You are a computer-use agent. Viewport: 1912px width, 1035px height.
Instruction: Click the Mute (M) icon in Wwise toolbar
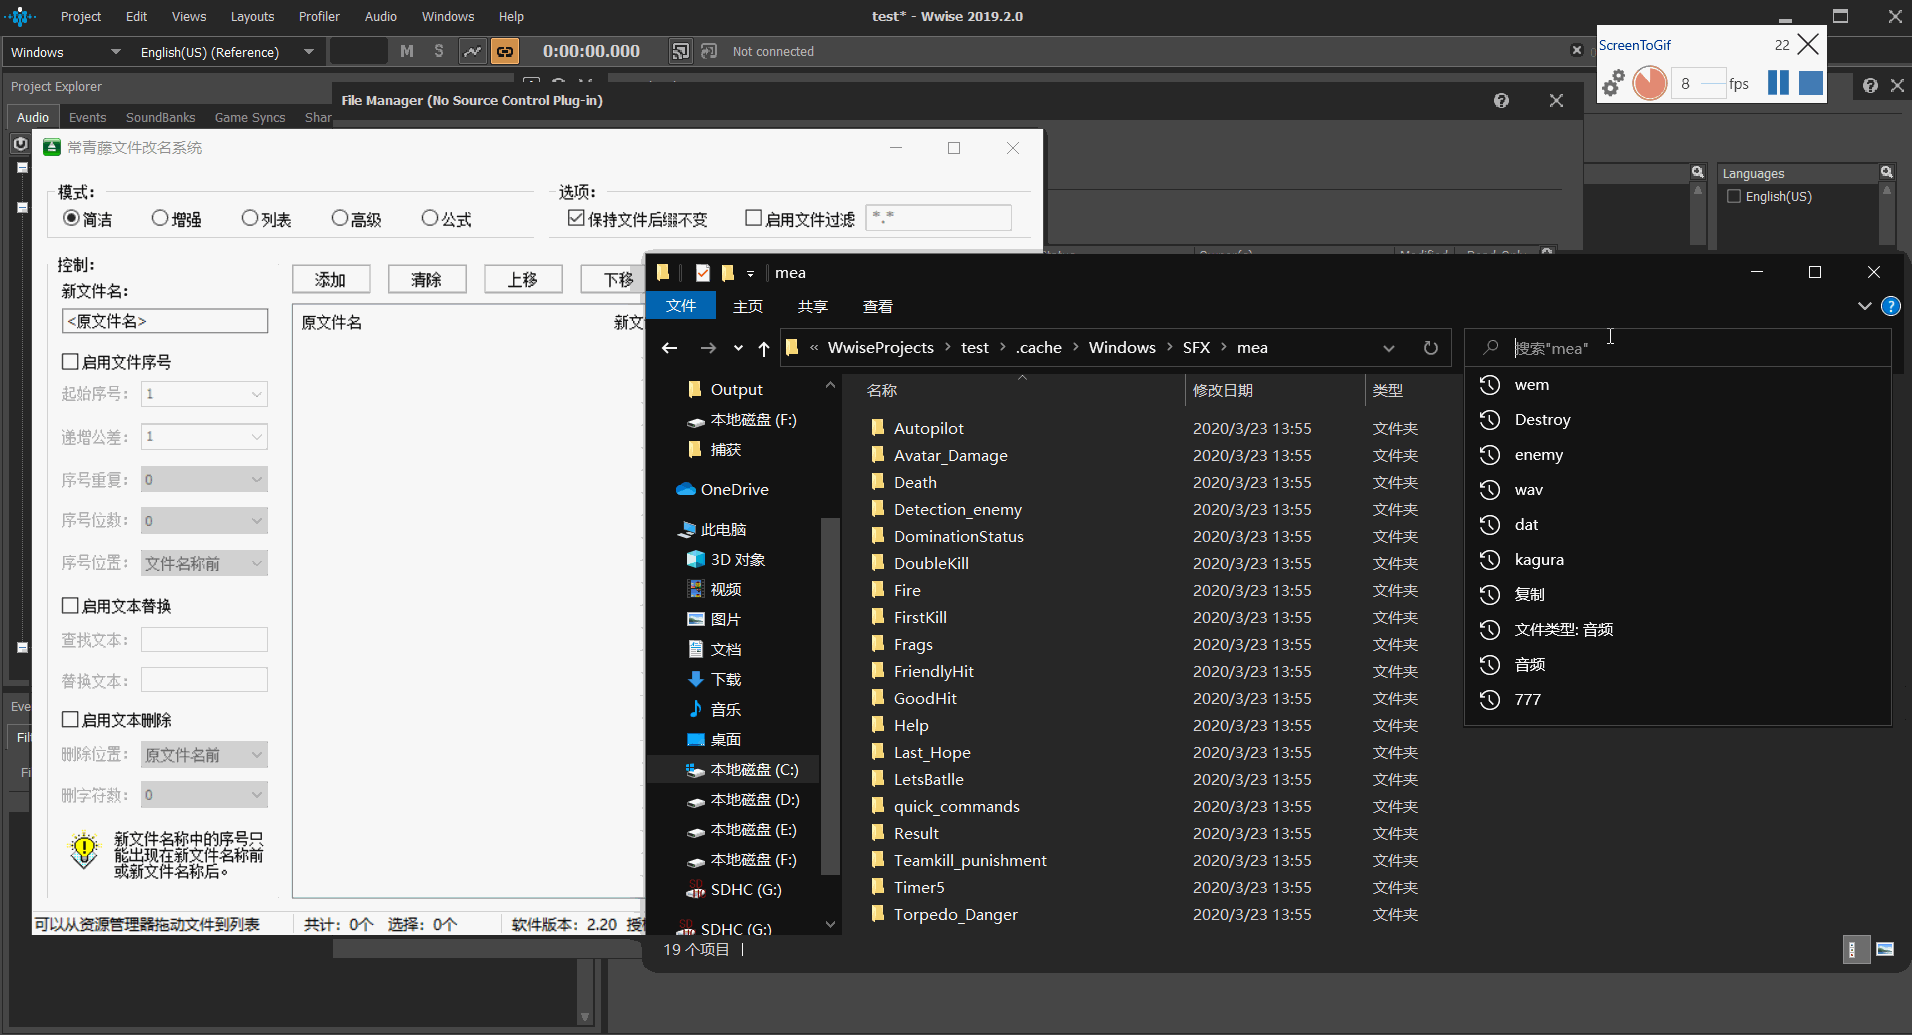click(406, 51)
